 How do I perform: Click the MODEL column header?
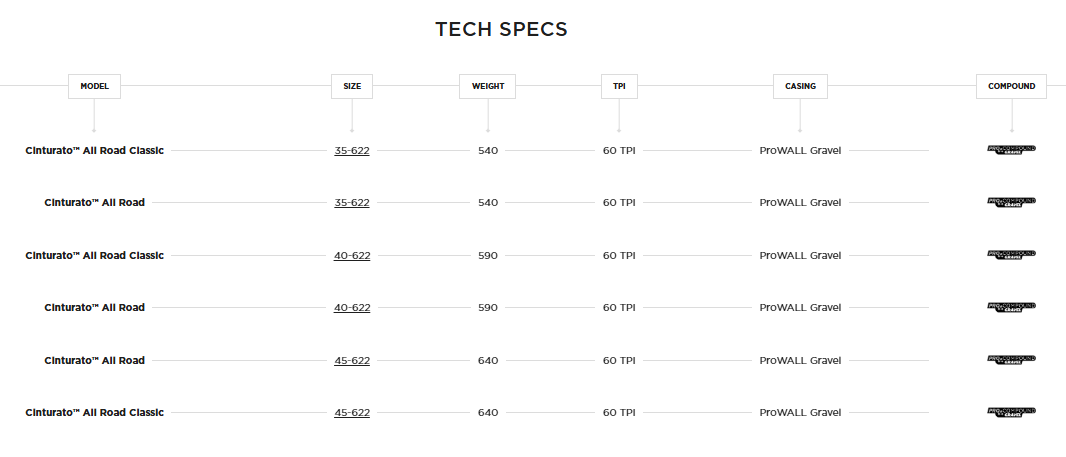point(94,86)
